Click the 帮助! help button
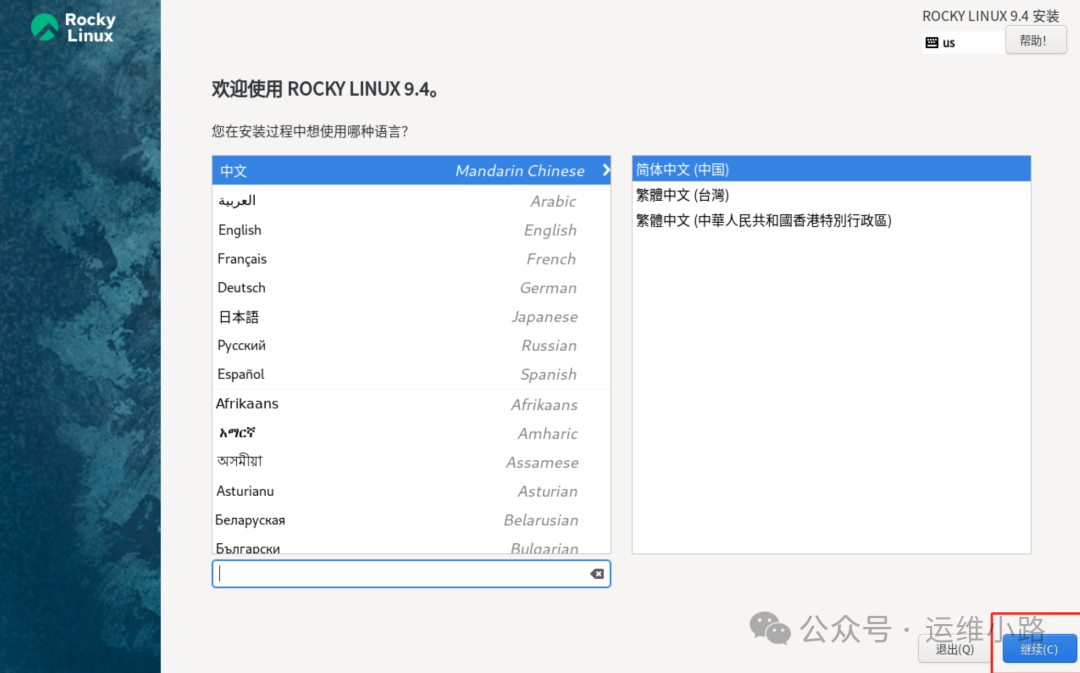 [1035, 41]
